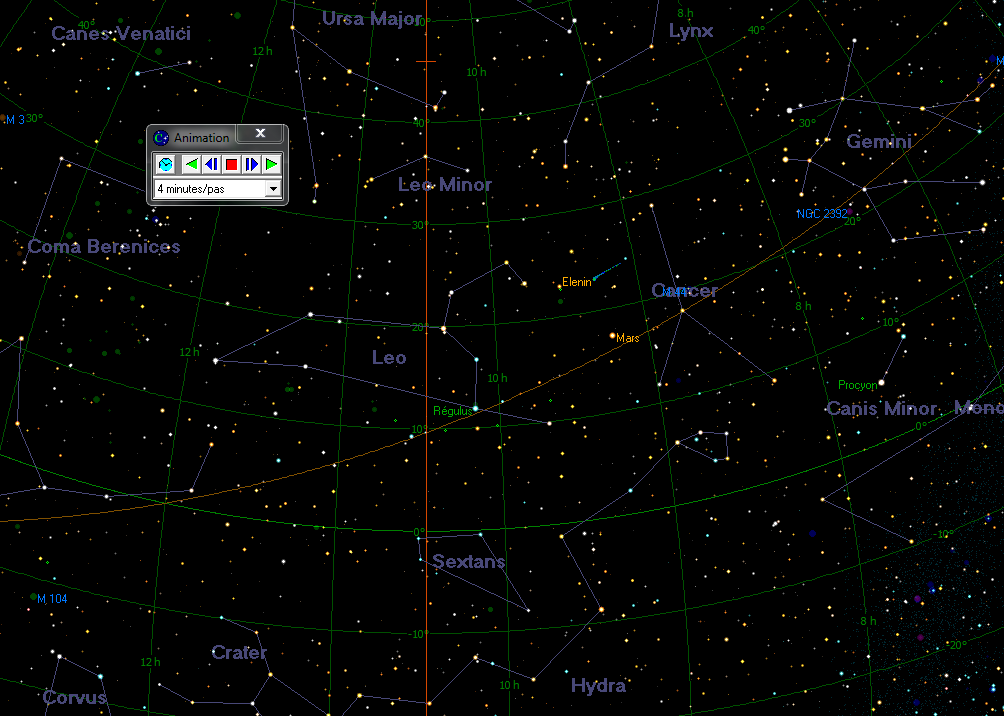1004x716 pixels.
Task: Click the Coma Berenices constellation label
Action: click(104, 247)
